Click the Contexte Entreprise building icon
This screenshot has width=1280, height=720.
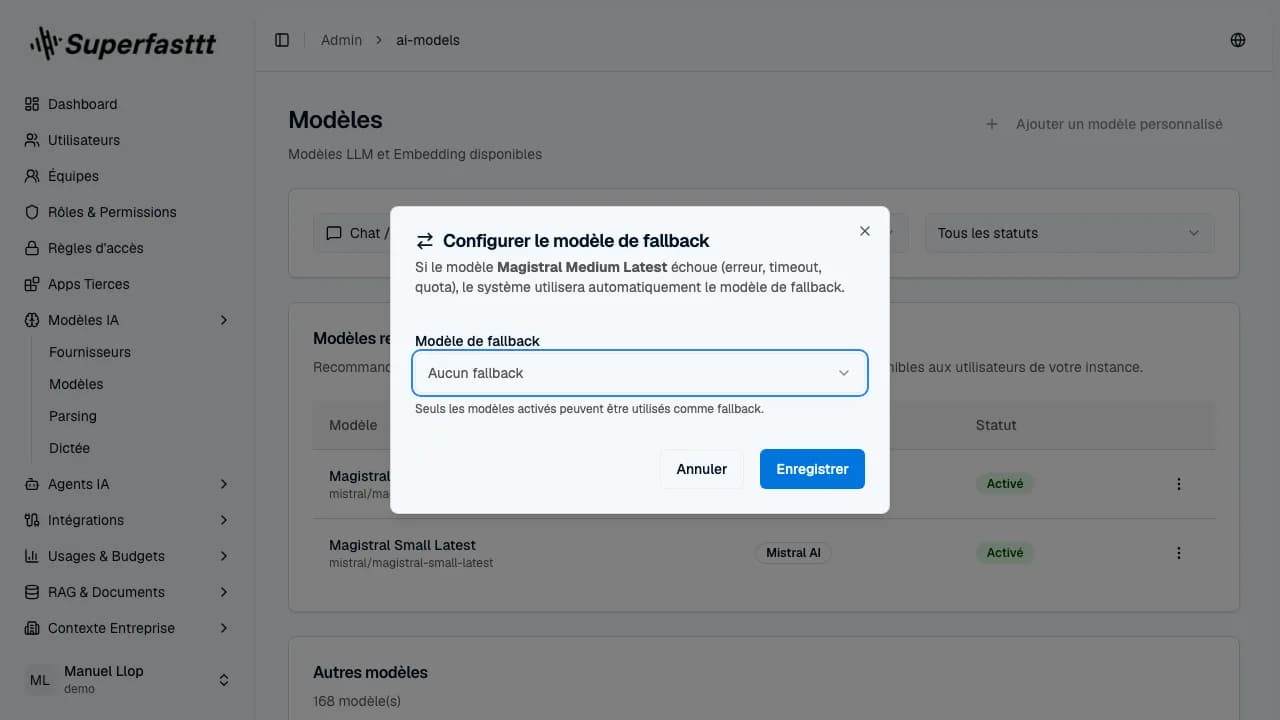coord(32,628)
